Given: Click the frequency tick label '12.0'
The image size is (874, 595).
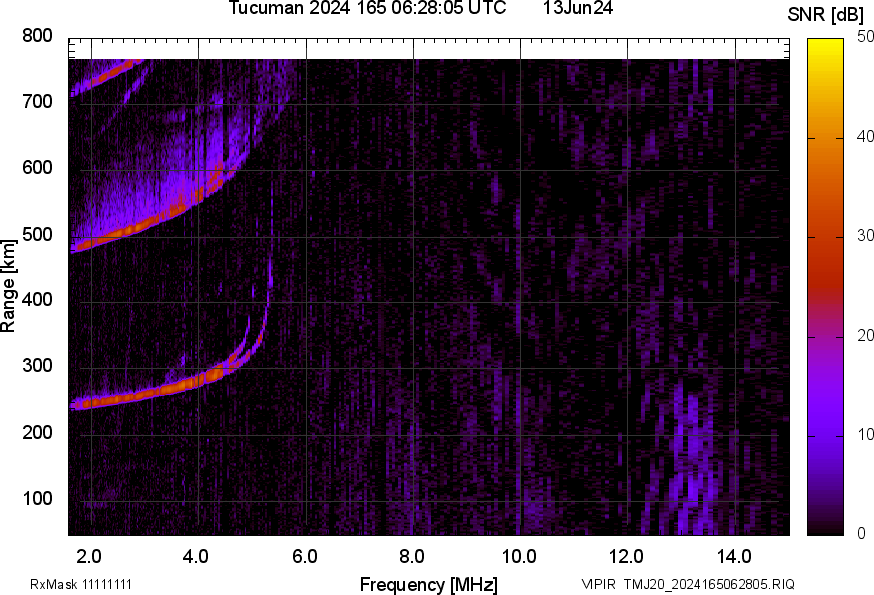Looking at the screenshot, I should pyautogui.click(x=626, y=557).
